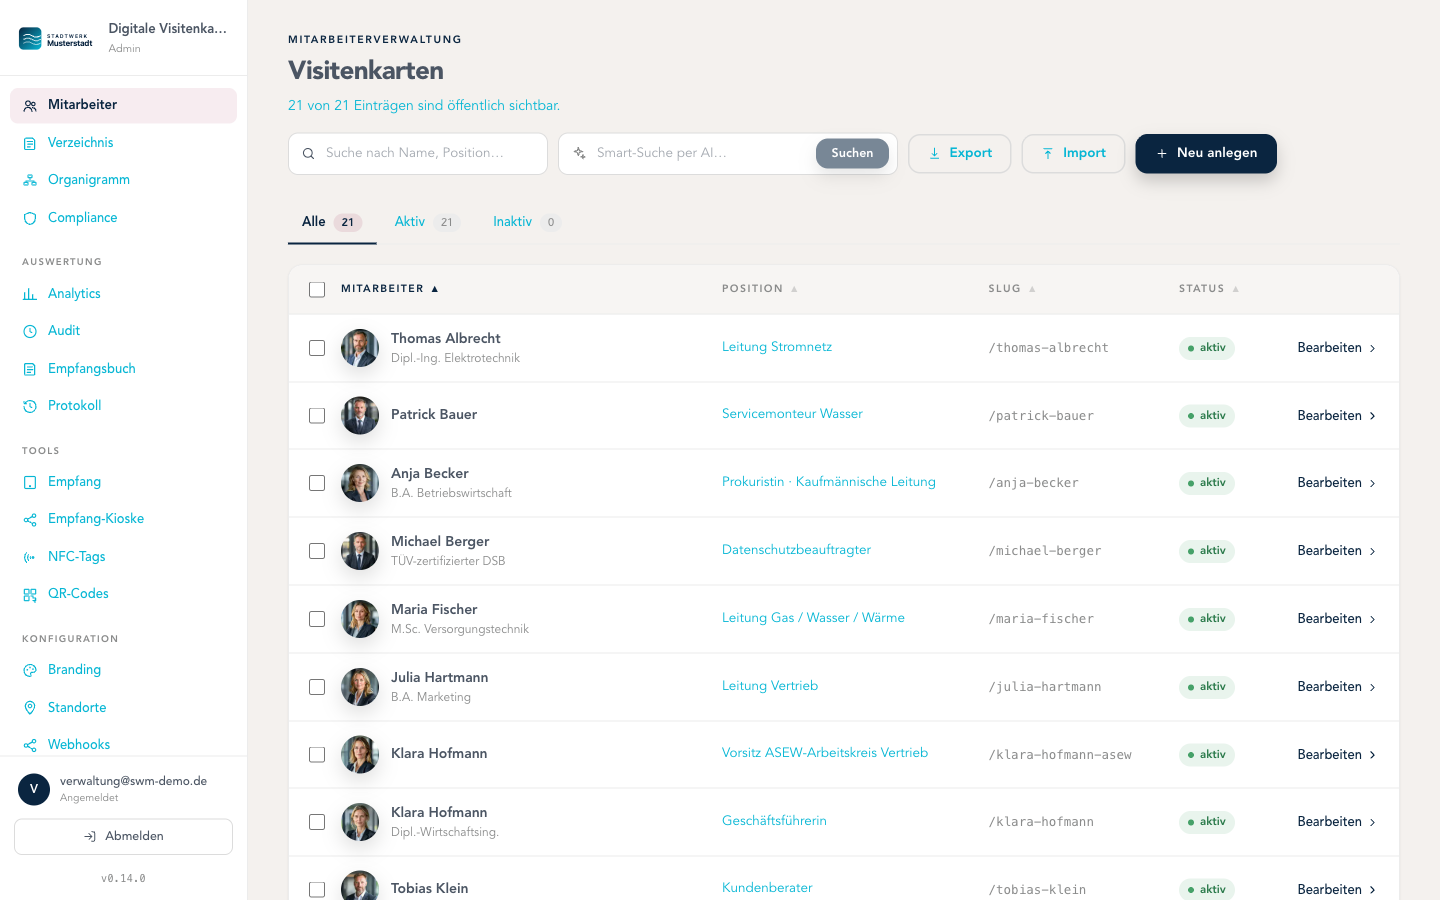Viewport: 1440px width, 900px height.
Task: Click aktiv status badge for Julia Hartmann
Action: 1207,687
